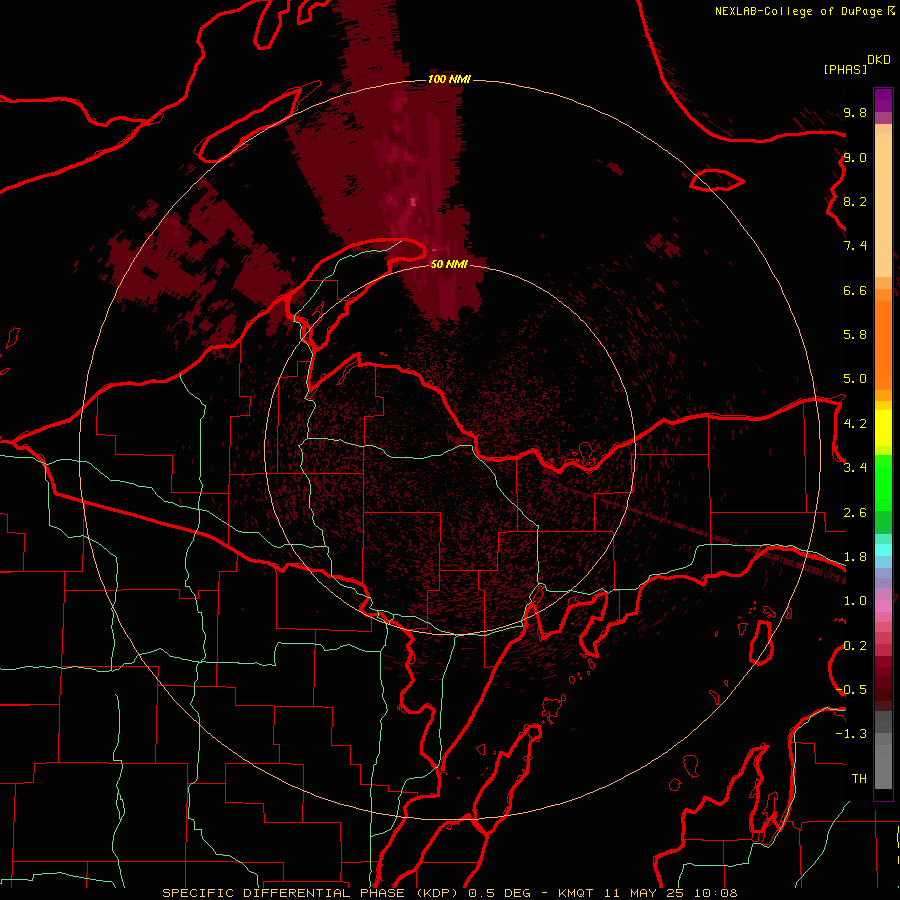Click the TH legend label

(x=859, y=779)
